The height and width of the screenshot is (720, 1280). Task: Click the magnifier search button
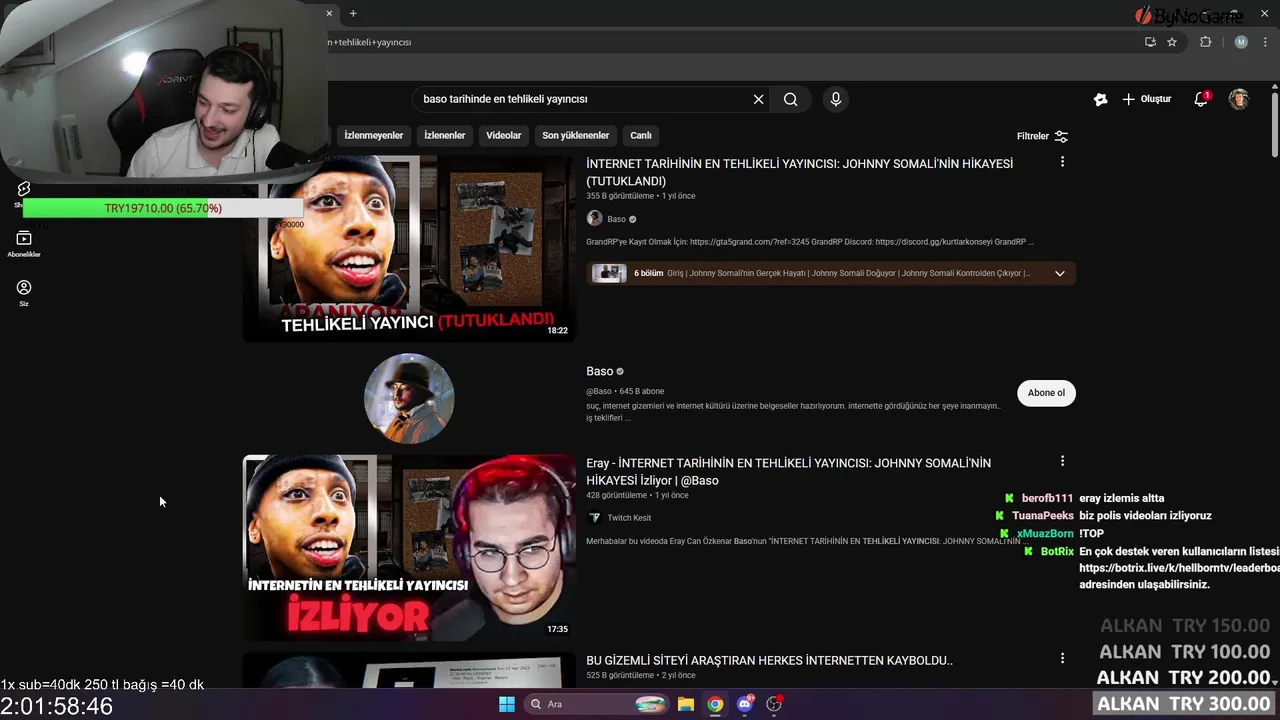point(790,99)
